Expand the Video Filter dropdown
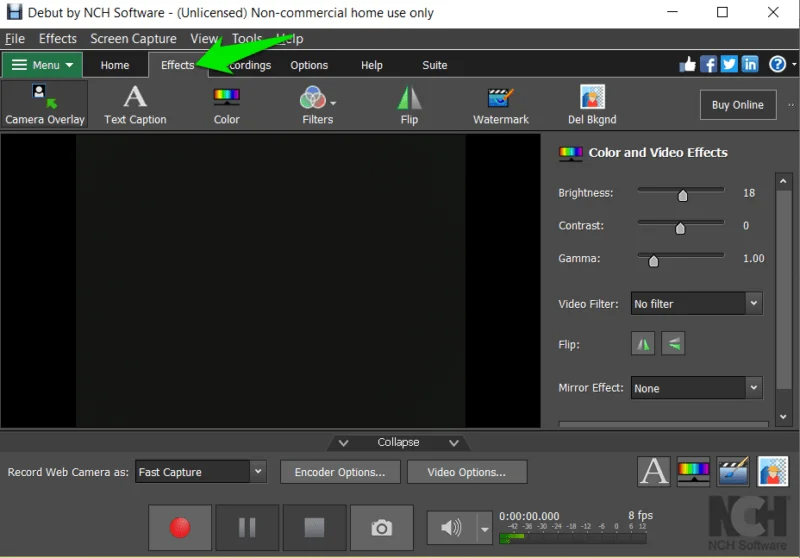 [696, 303]
